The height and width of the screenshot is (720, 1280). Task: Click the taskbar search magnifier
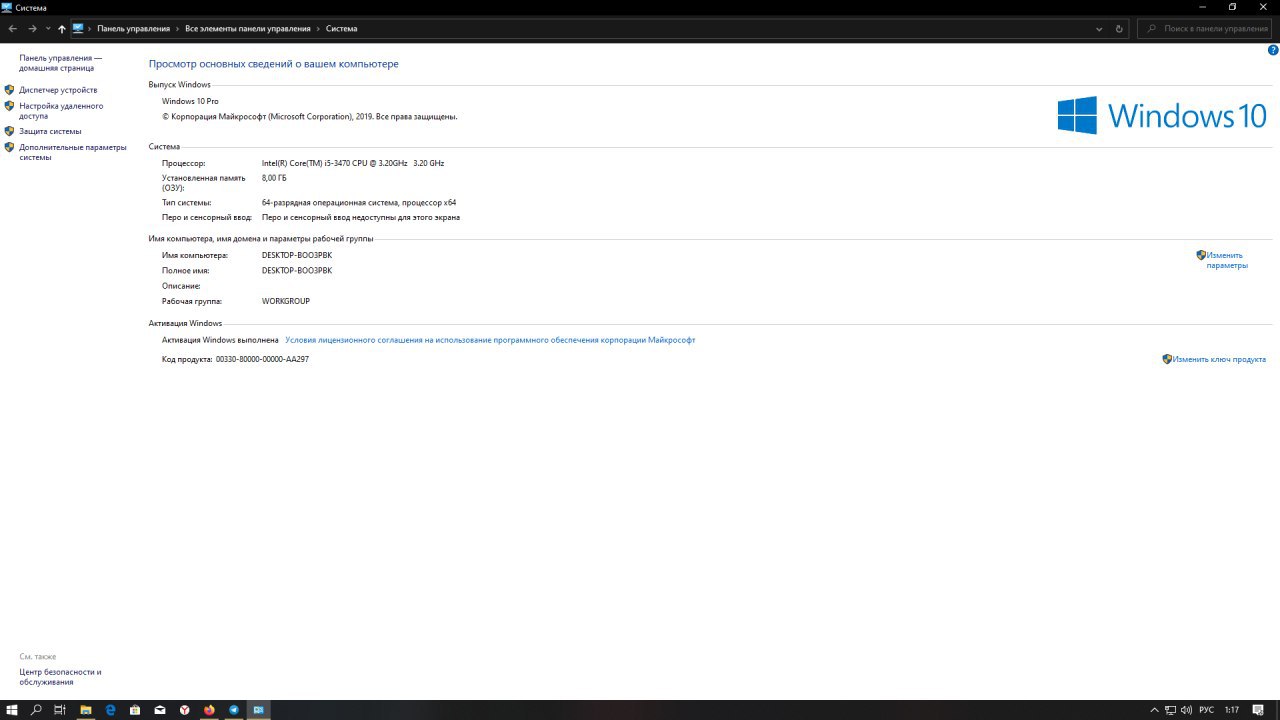[x=36, y=710]
